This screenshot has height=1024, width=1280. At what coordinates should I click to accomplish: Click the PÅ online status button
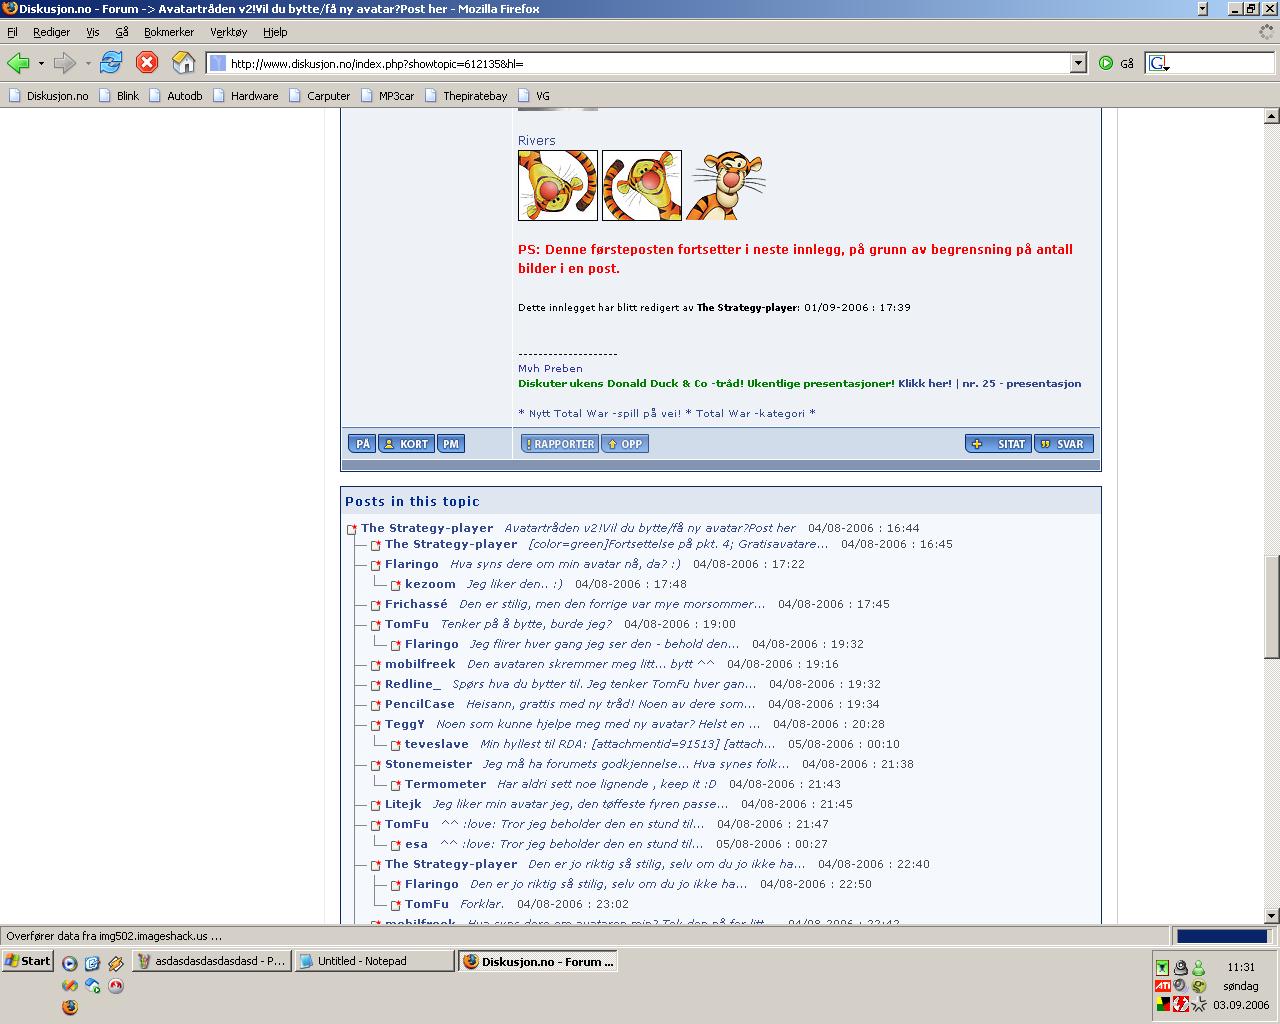coord(362,444)
